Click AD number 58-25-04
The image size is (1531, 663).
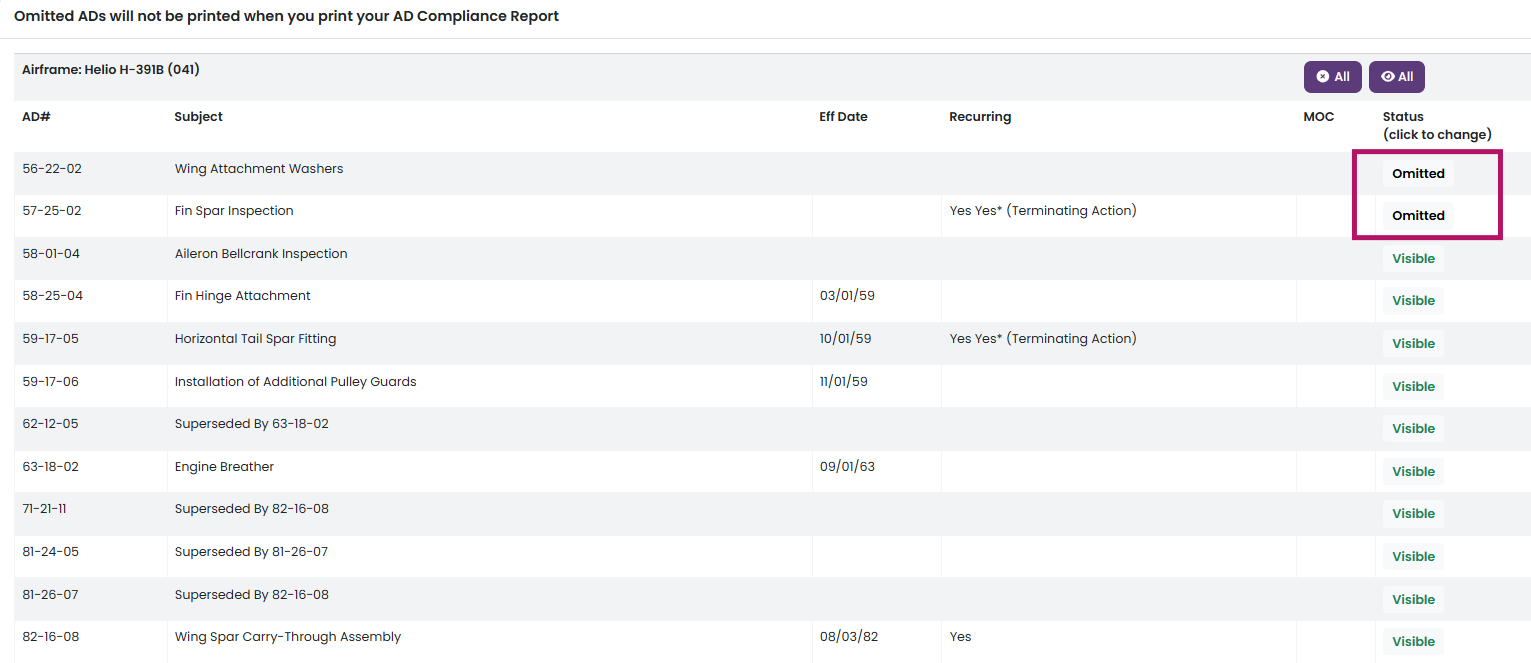click(x=52, y=296)
